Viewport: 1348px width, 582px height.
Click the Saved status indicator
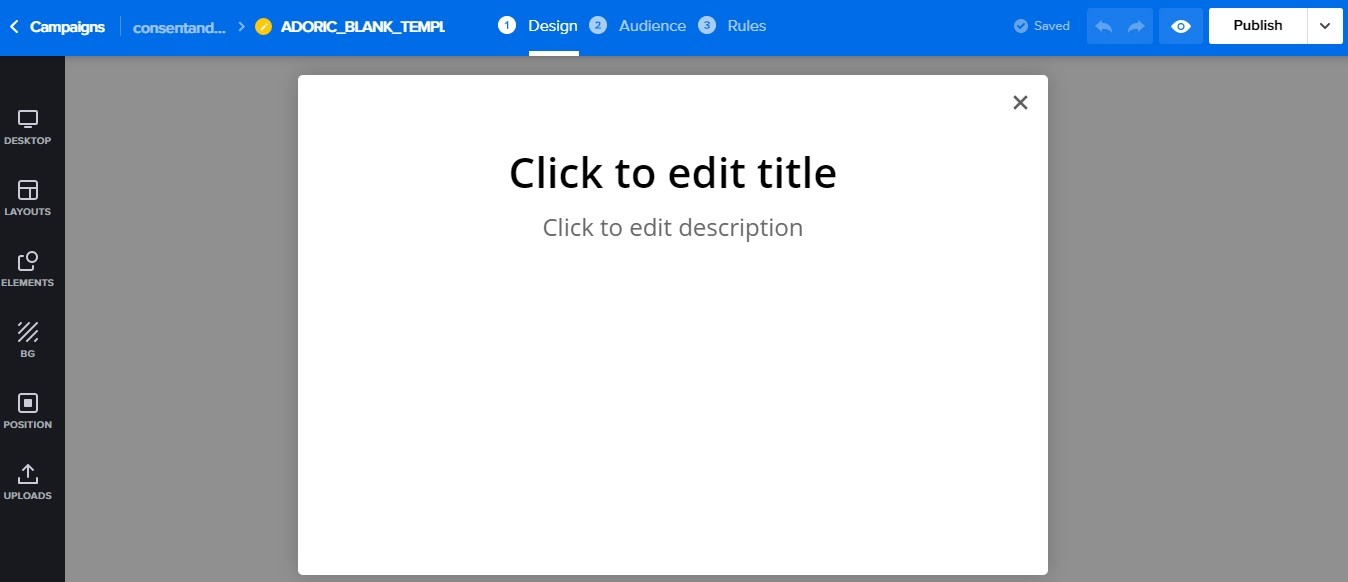click(x=1041, y=25)
